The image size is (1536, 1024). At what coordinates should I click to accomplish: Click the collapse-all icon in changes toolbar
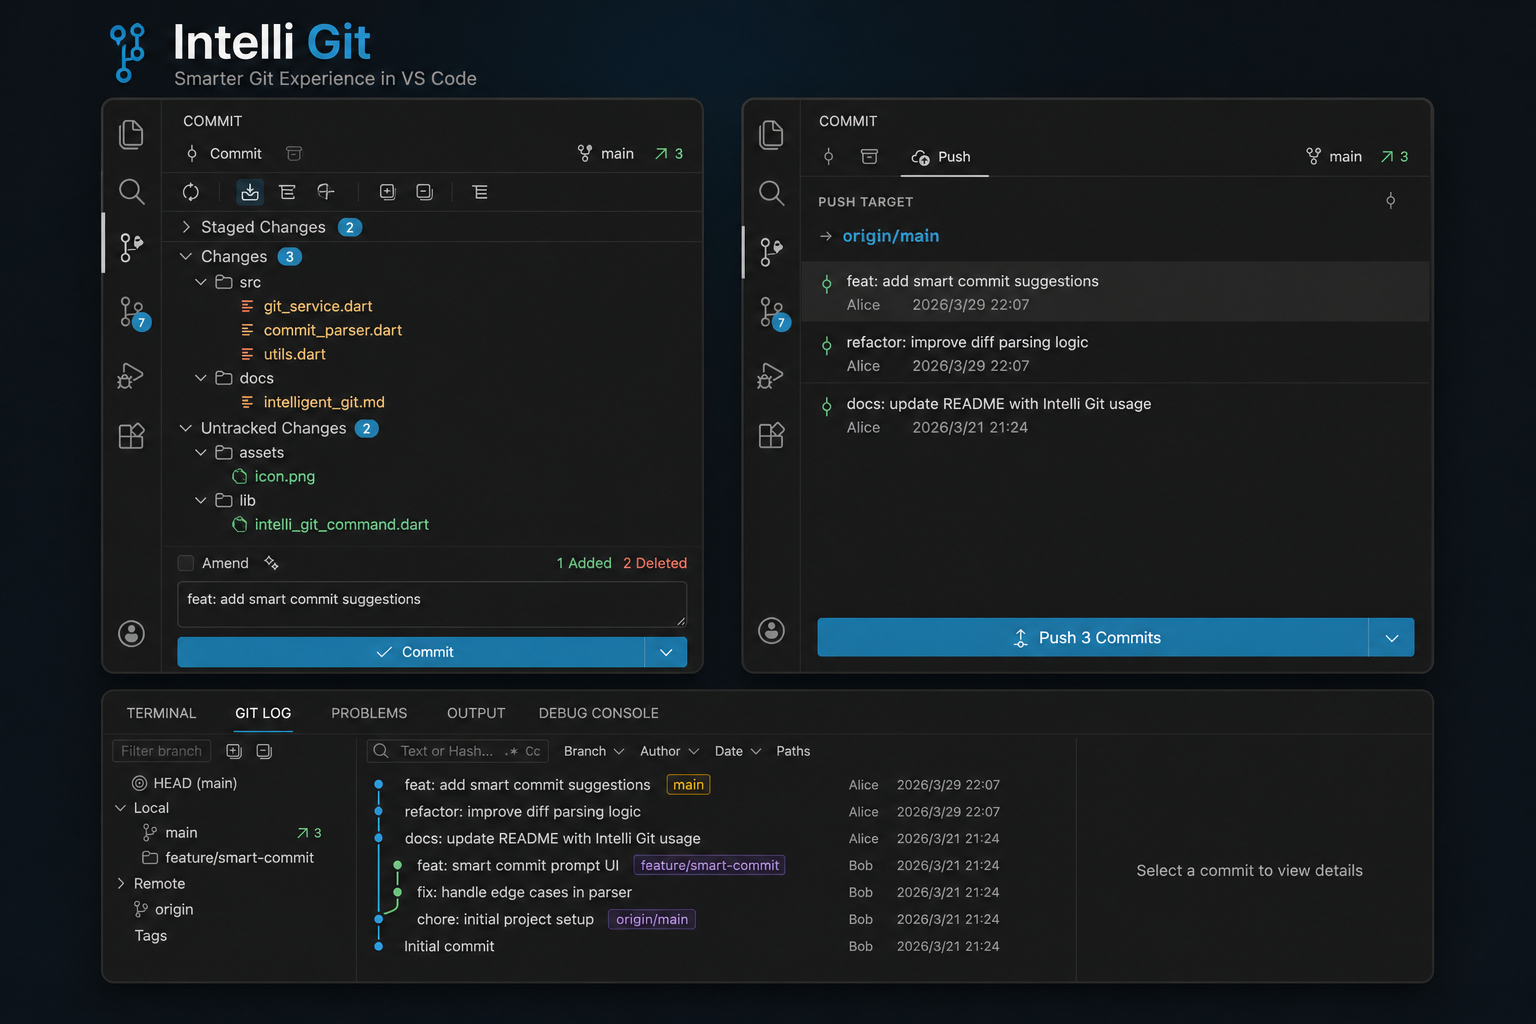pyautogui.click(x=425, y=192)
